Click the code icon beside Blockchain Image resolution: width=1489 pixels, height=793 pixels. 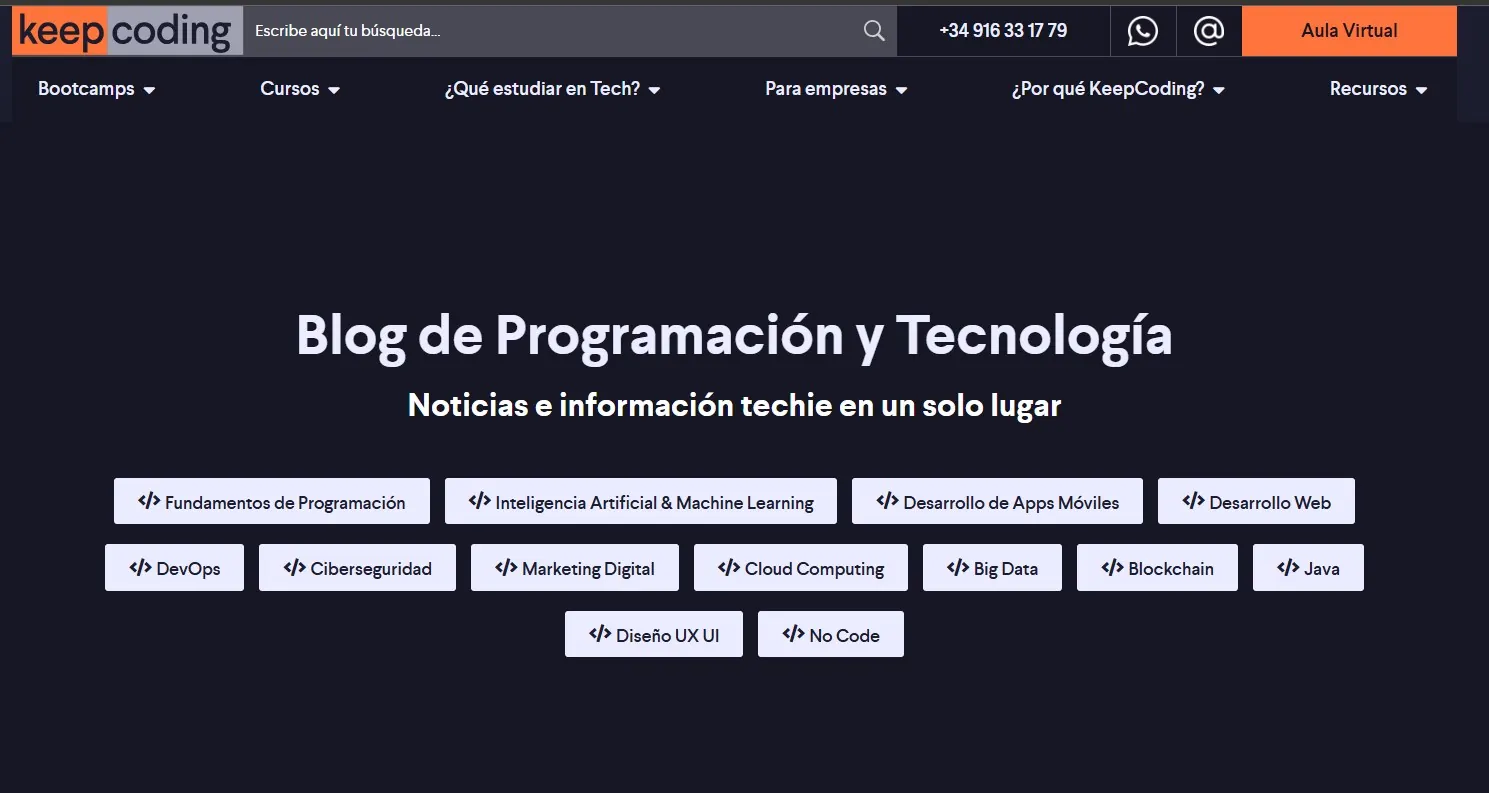(1112, 567)
